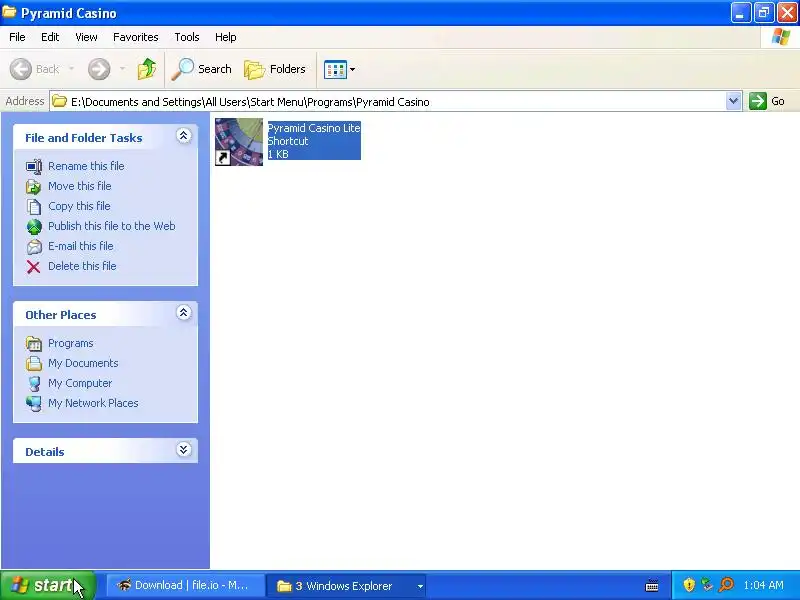Click the Views grid icon
This screenshot has width=800, height=600.
point(335,69)
